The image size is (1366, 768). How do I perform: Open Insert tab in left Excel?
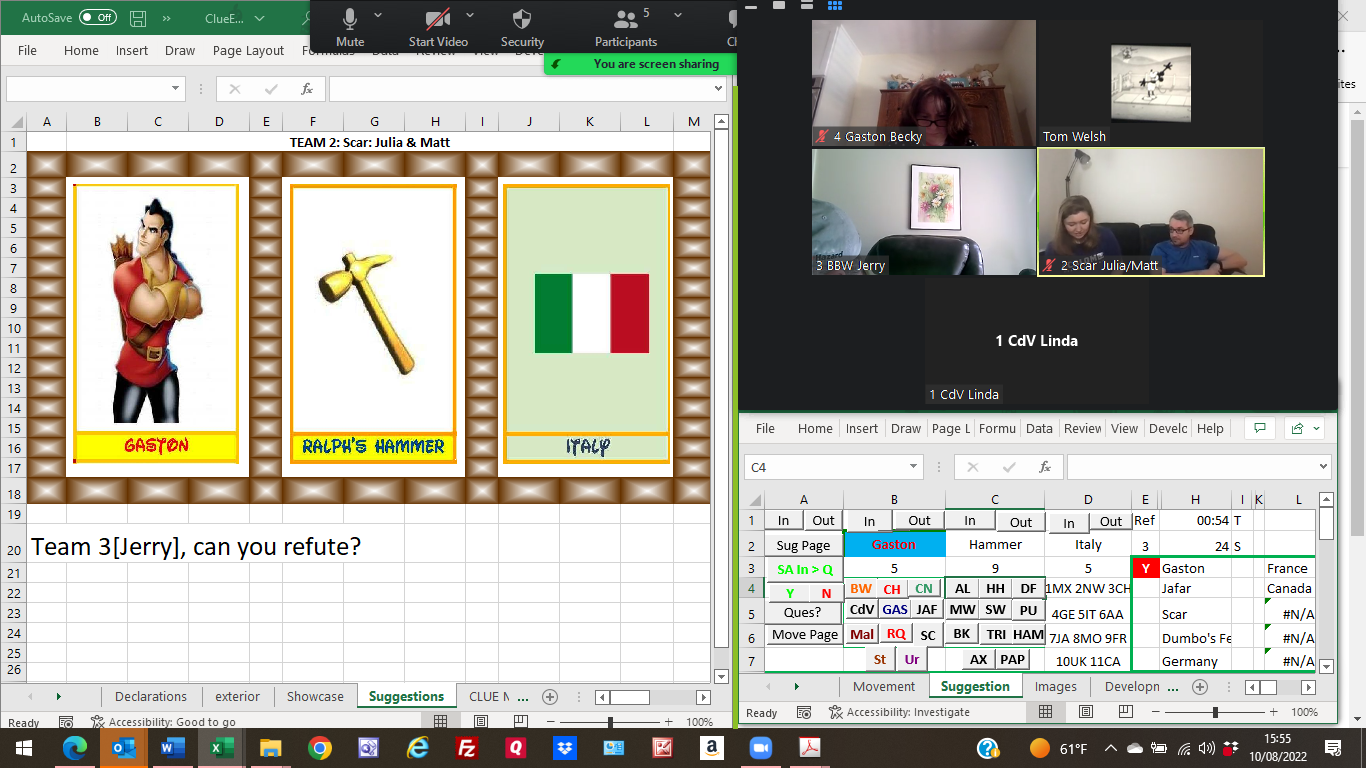click(x=132, y=50)
